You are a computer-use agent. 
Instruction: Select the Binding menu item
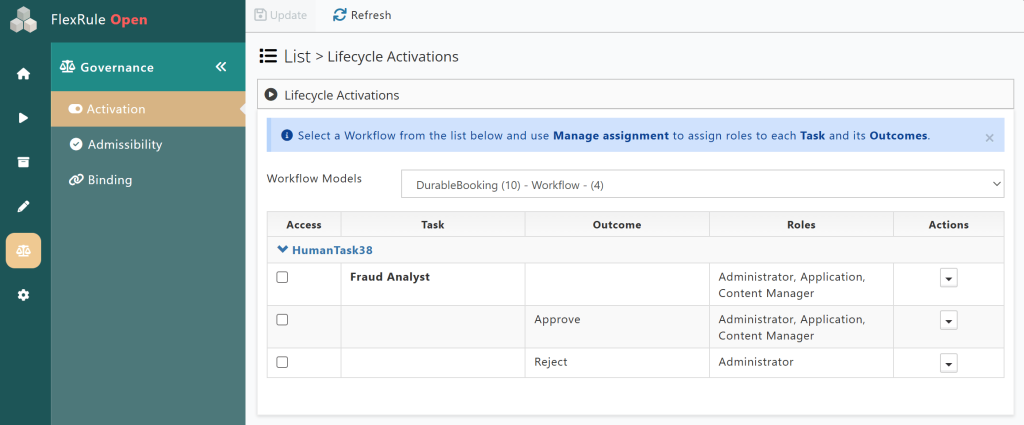pos(148,180)
